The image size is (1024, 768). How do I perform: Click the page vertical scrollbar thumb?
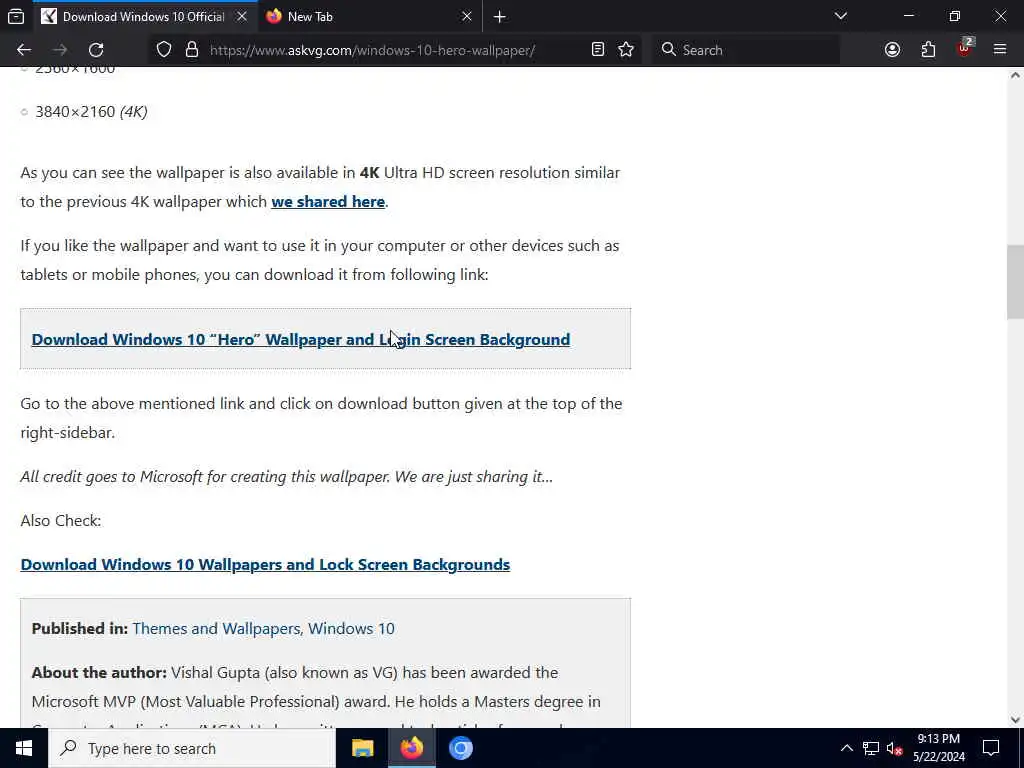(1015, 281)
